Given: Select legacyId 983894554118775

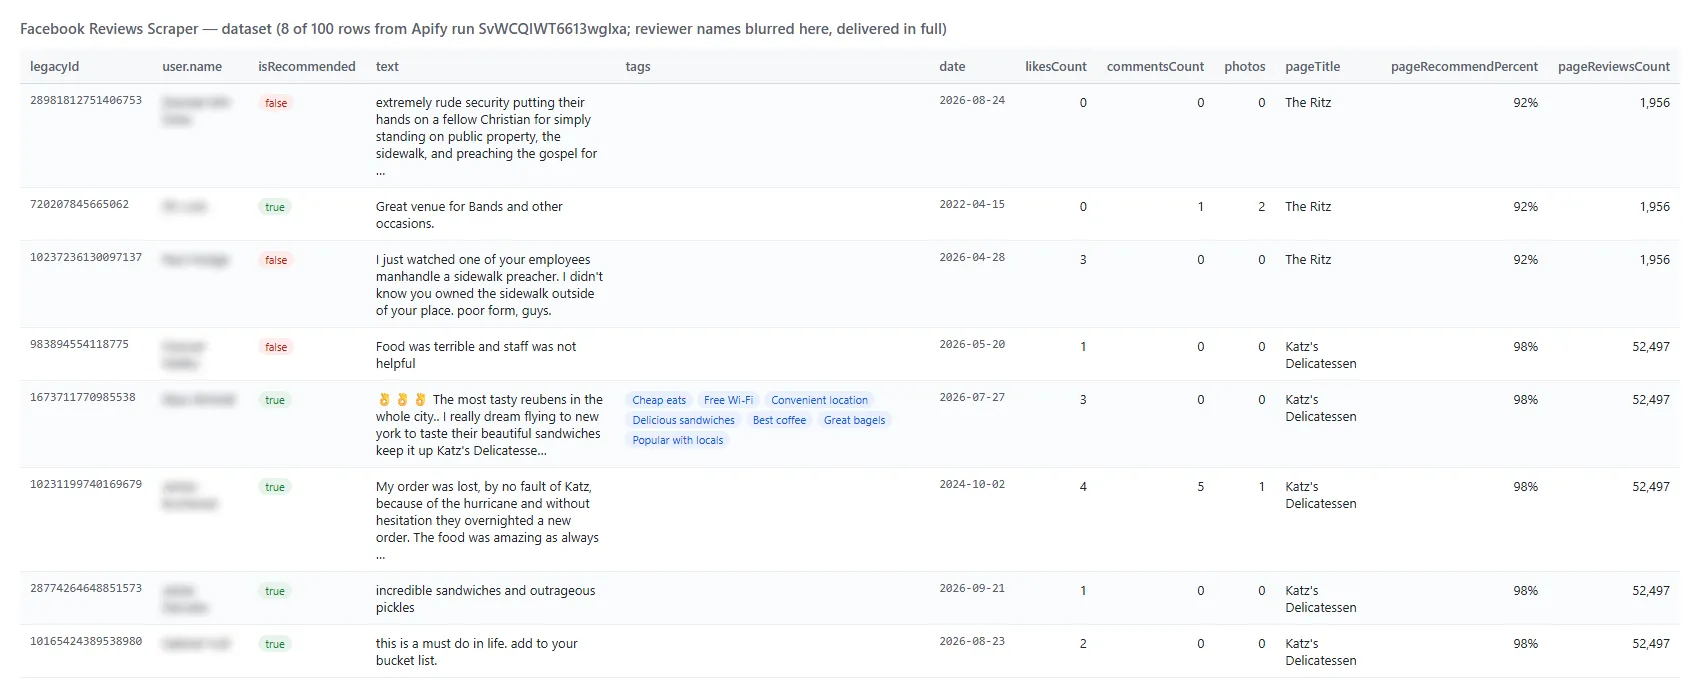Looking at the screenshot, I should (x=79, y=345).
